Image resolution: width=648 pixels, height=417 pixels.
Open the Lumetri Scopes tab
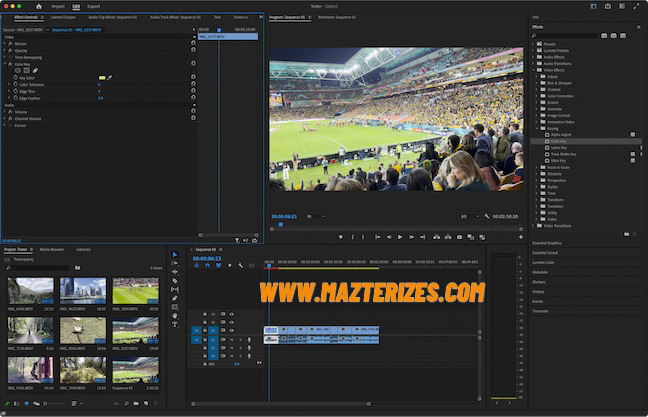coord(63,17)
